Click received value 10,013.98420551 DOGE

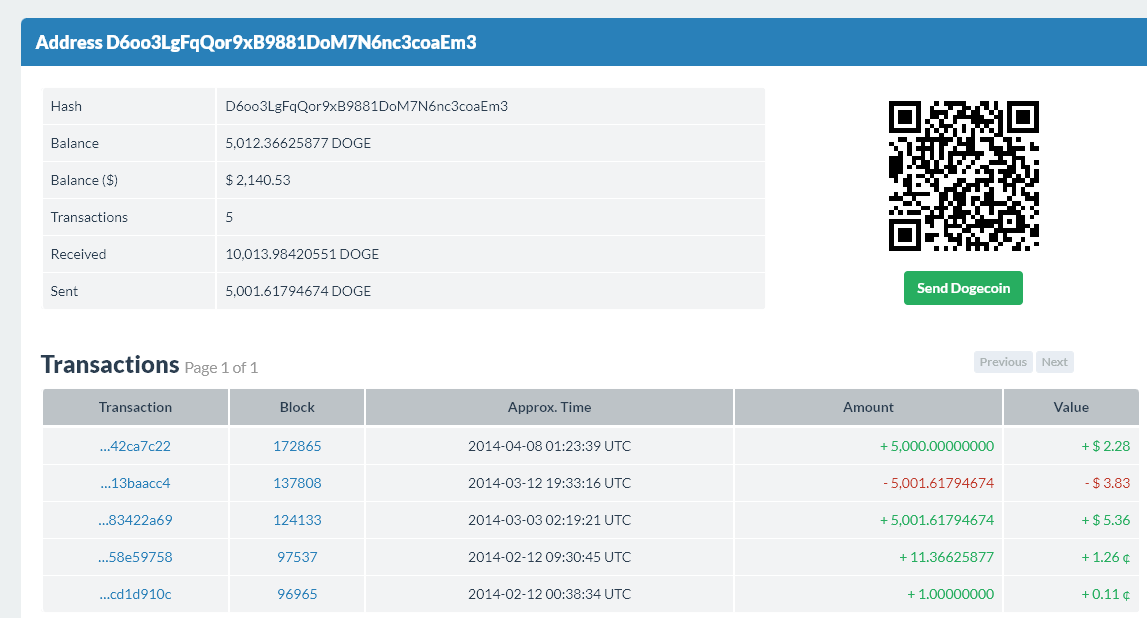pos(302,254)
